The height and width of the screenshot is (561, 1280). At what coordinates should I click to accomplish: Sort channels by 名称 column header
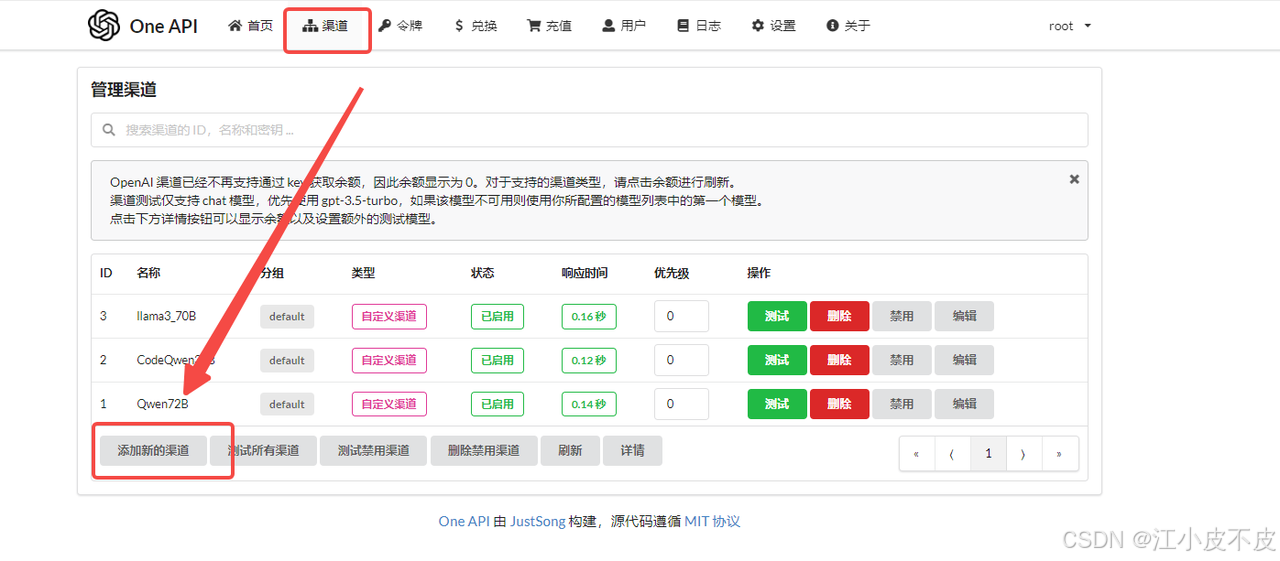(149, 273)
